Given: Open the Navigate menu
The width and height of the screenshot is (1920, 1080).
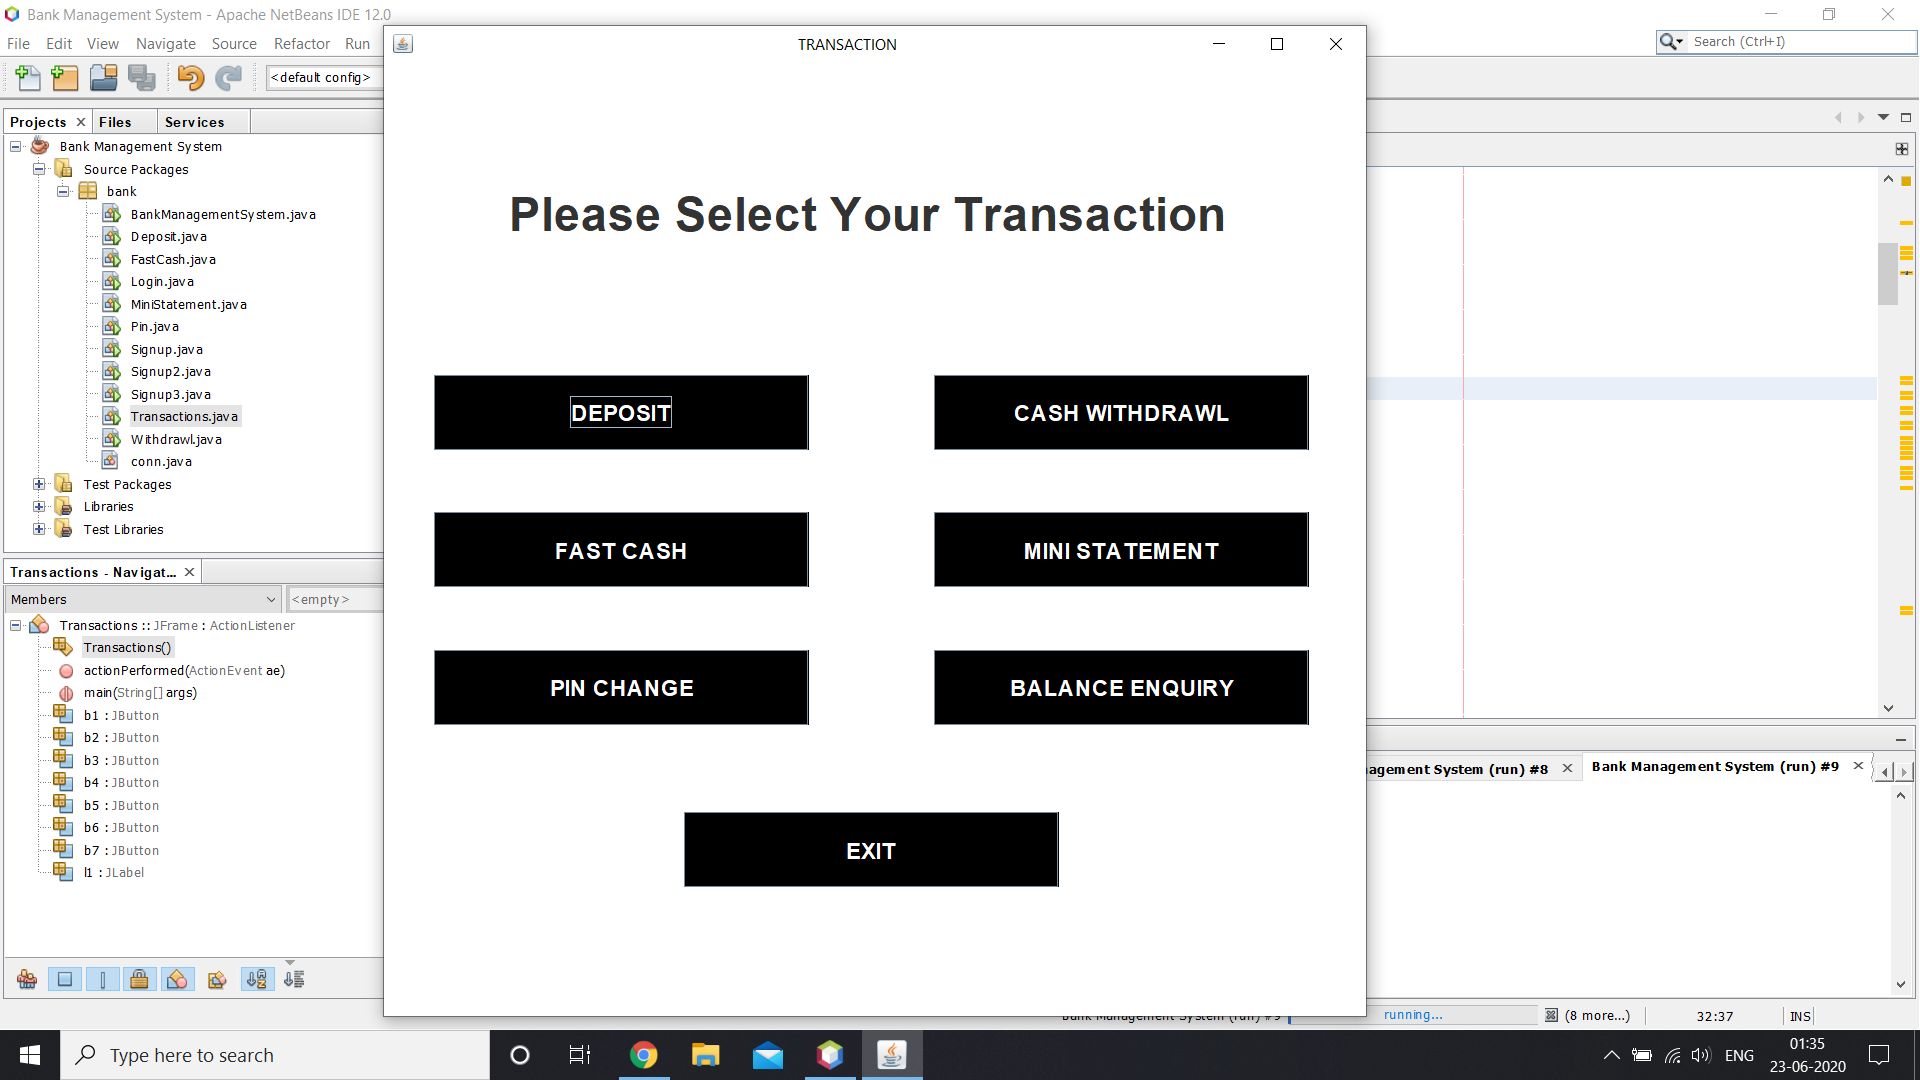Looking at the screenshot, I should point(165,44).
